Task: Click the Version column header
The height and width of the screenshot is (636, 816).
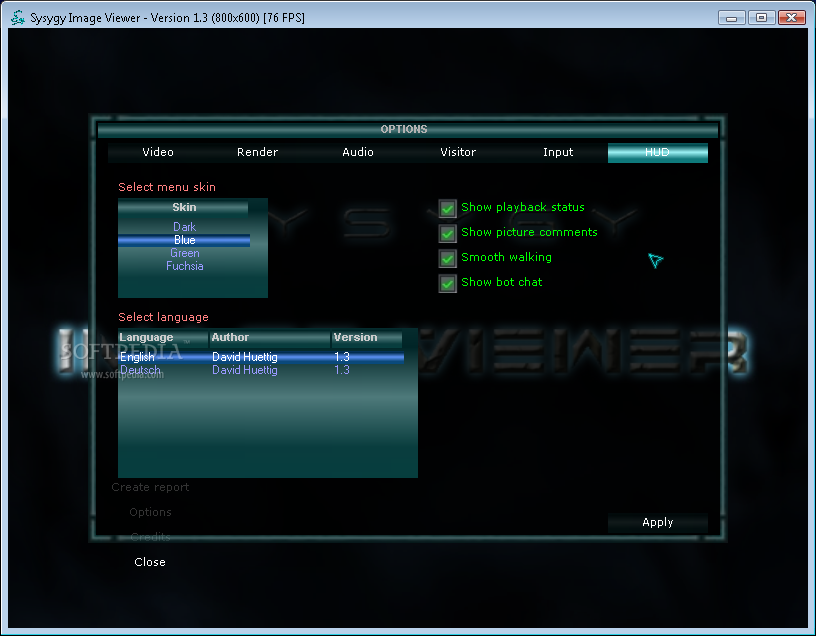Action: pos(367,338)
